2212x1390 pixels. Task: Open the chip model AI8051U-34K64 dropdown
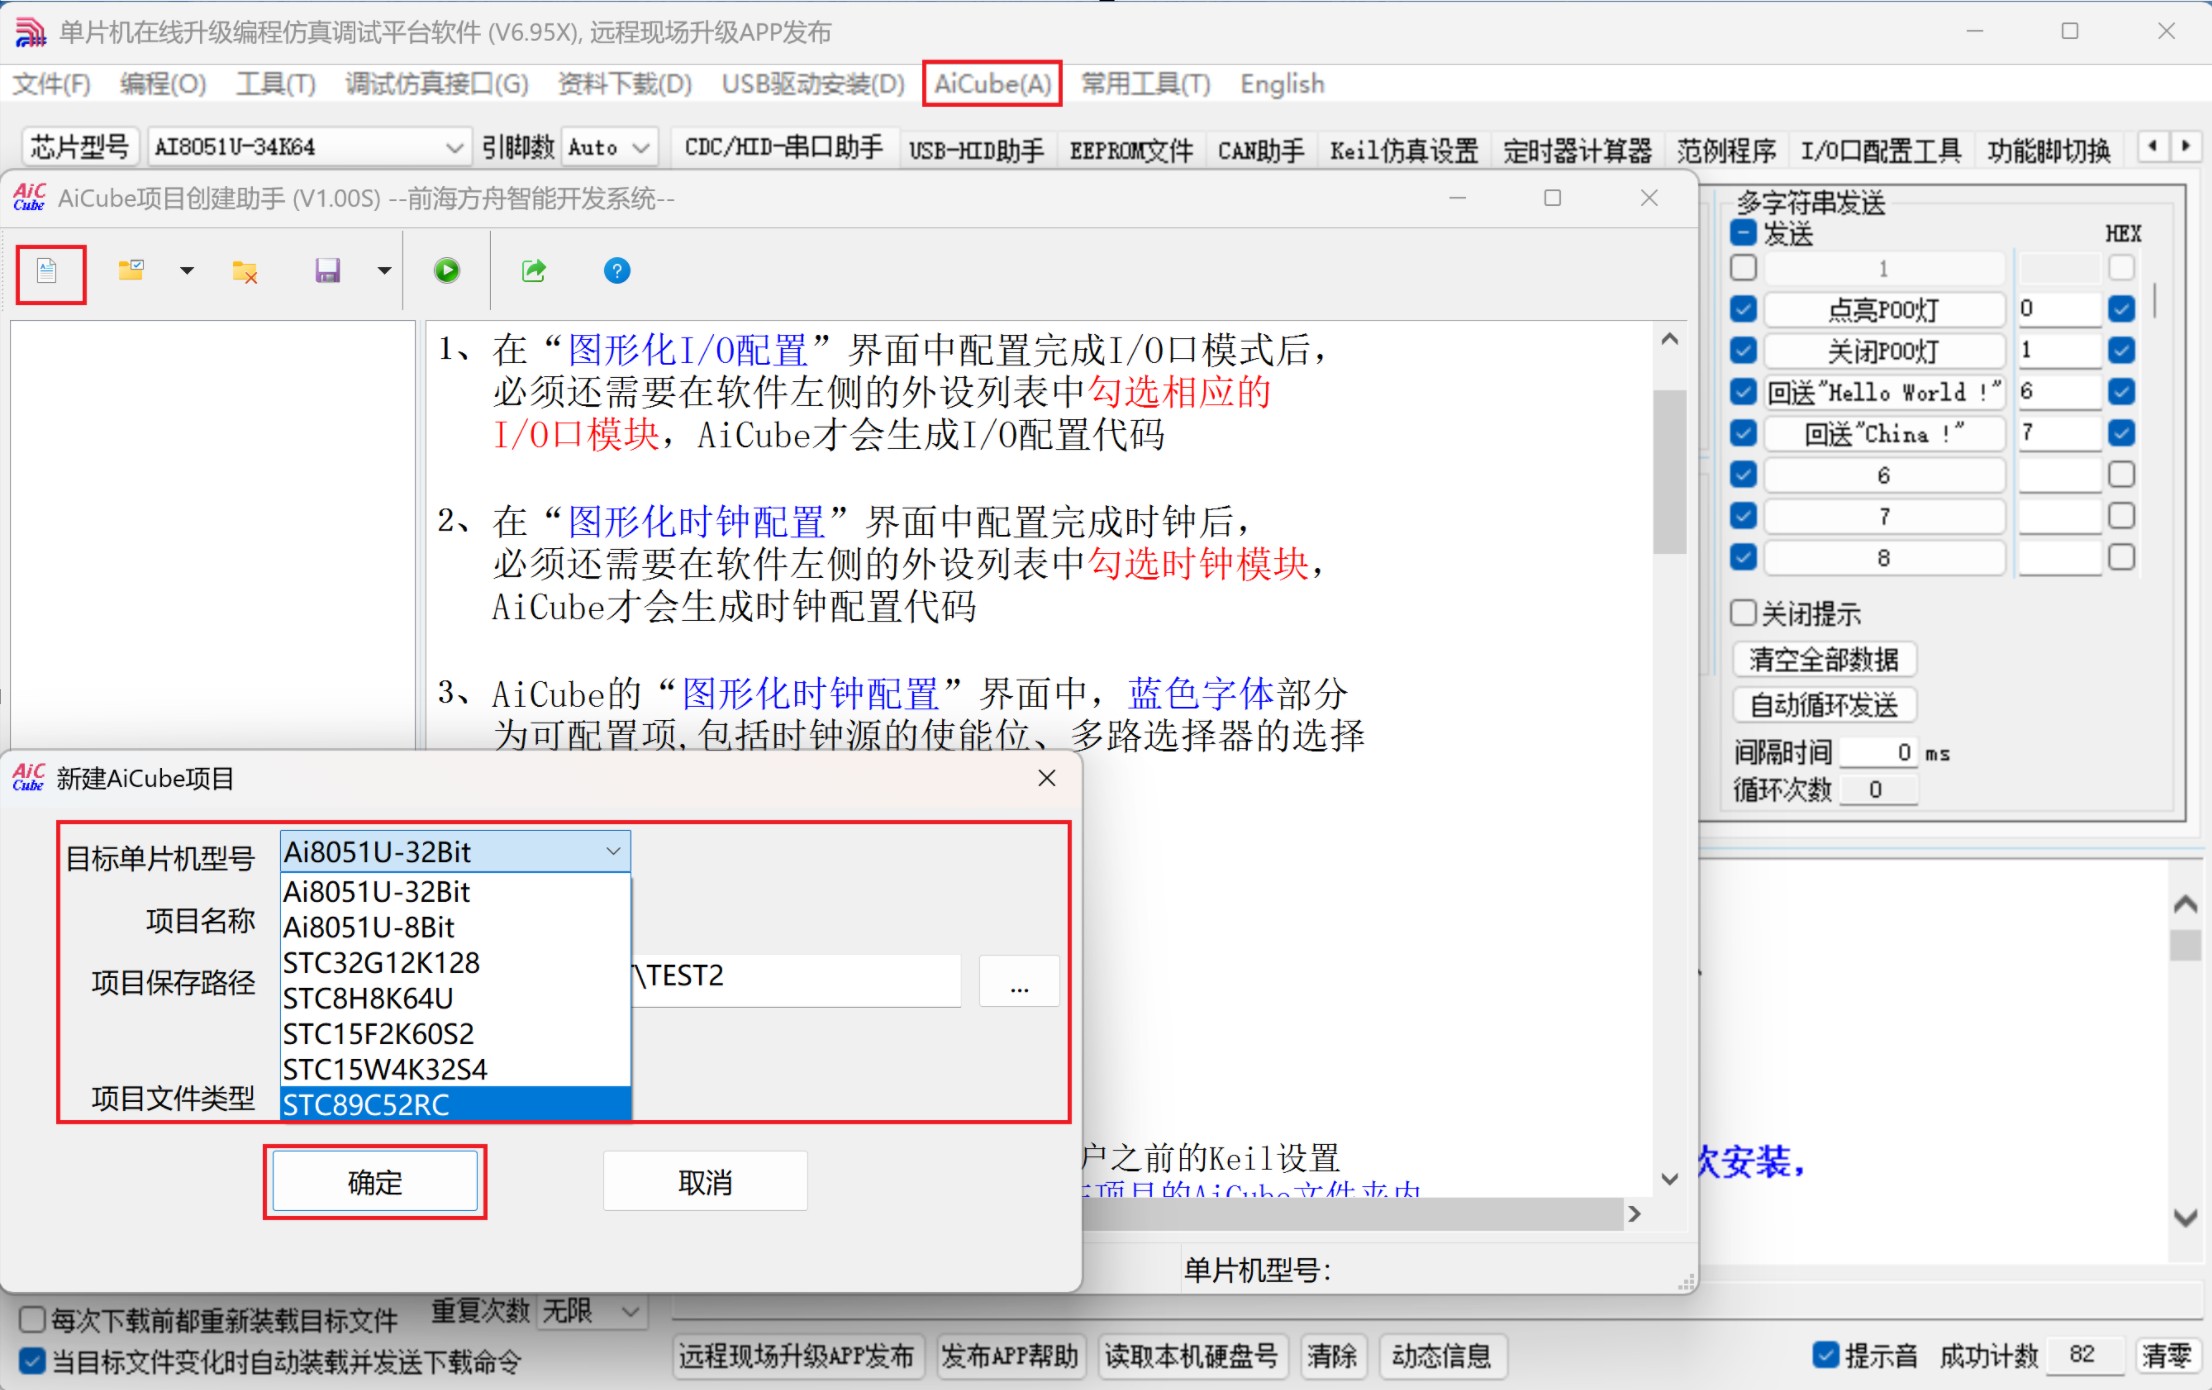click(309, 148)
